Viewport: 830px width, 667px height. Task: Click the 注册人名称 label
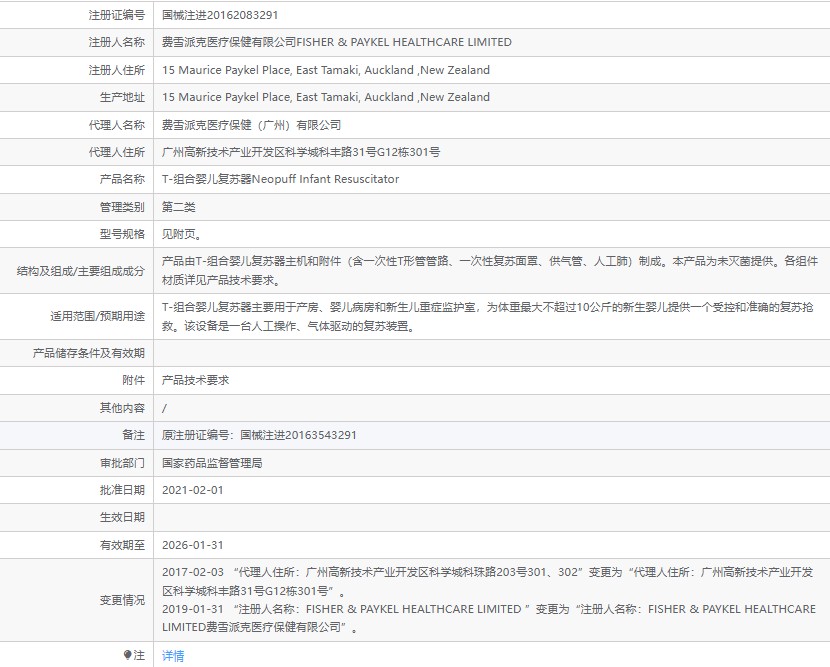116,42
